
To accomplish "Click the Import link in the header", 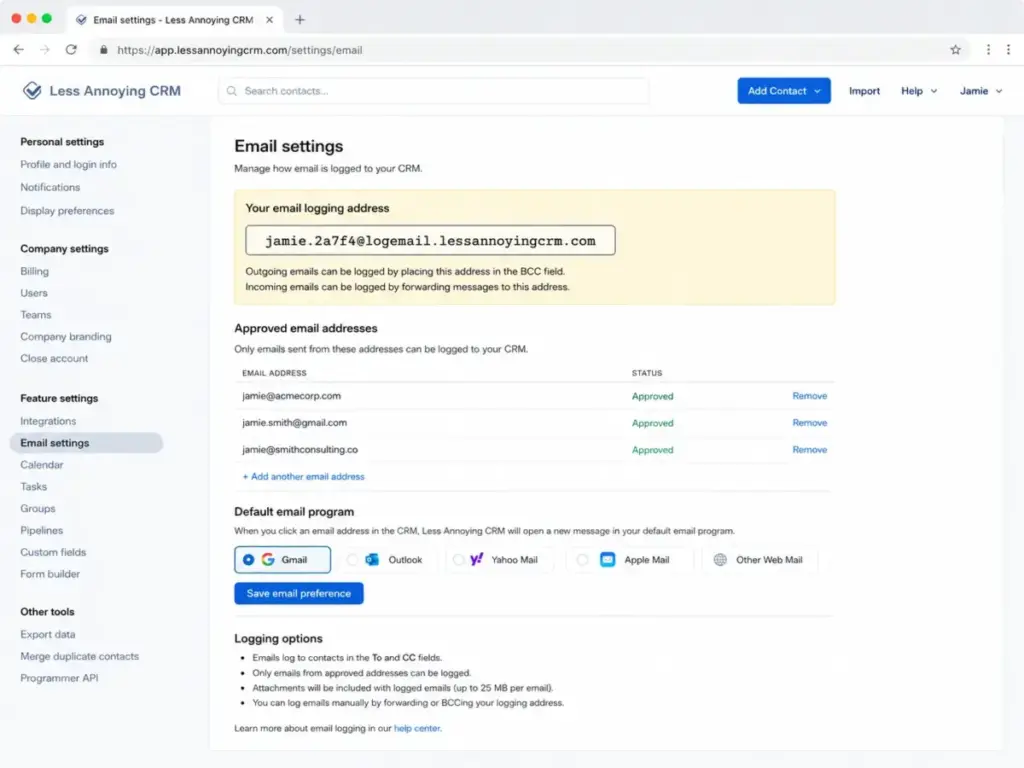I will (x=864, y=91).
